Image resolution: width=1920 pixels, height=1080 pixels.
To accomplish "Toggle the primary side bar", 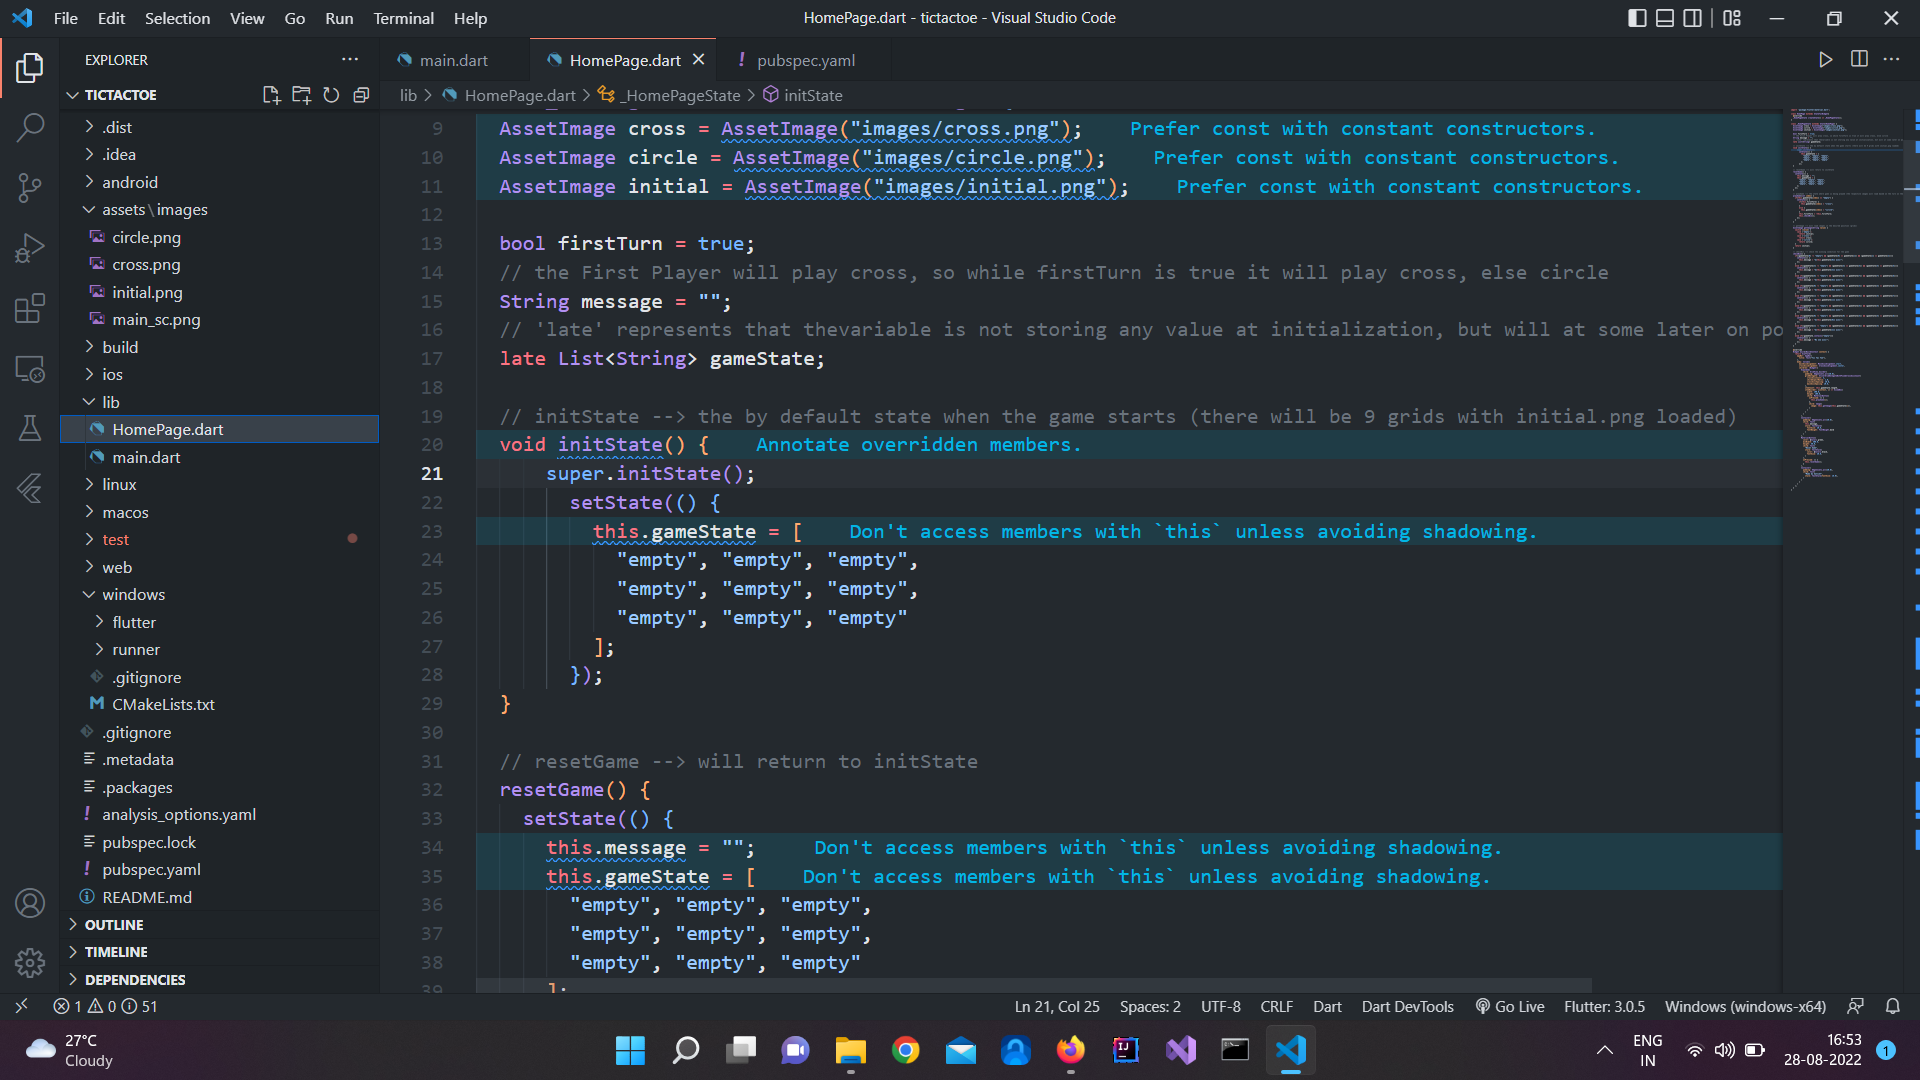I will click(1637, 18).
